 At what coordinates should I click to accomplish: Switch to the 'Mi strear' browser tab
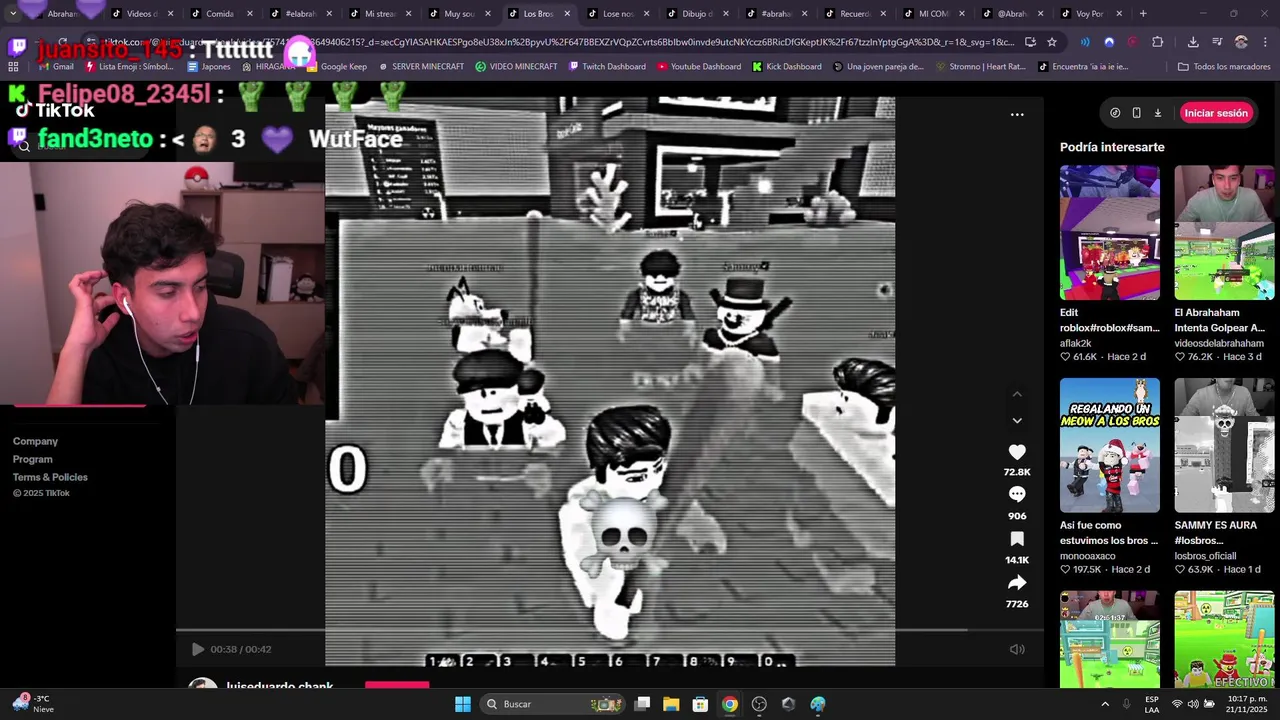pos(379,14)
